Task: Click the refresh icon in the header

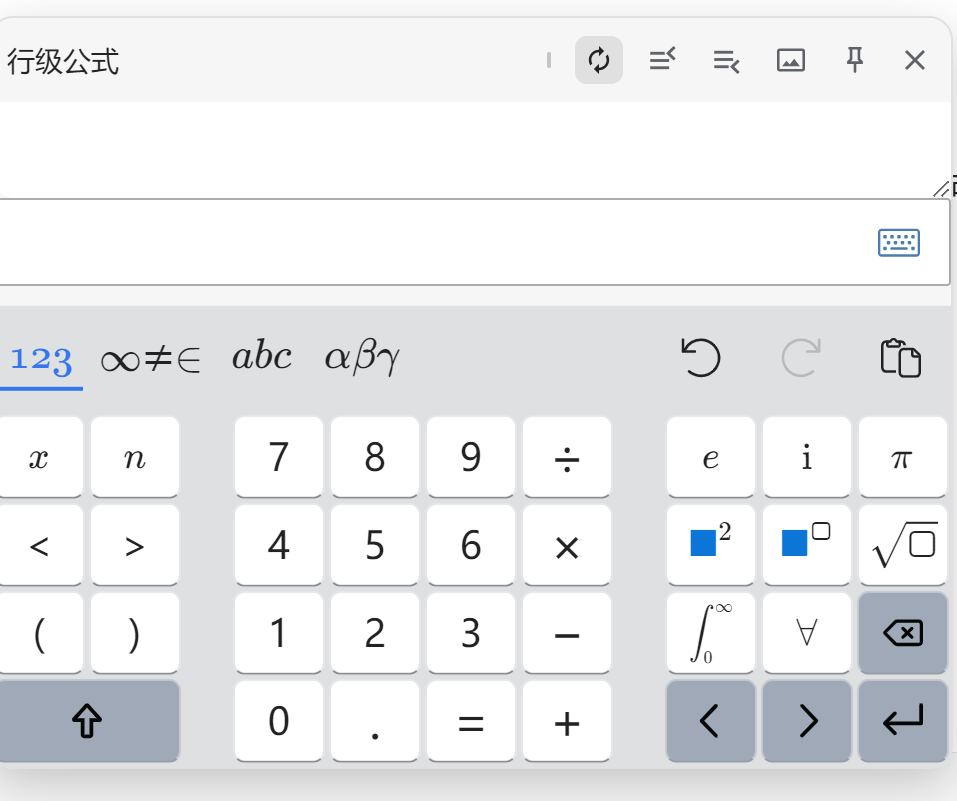Action: [599, 61]
